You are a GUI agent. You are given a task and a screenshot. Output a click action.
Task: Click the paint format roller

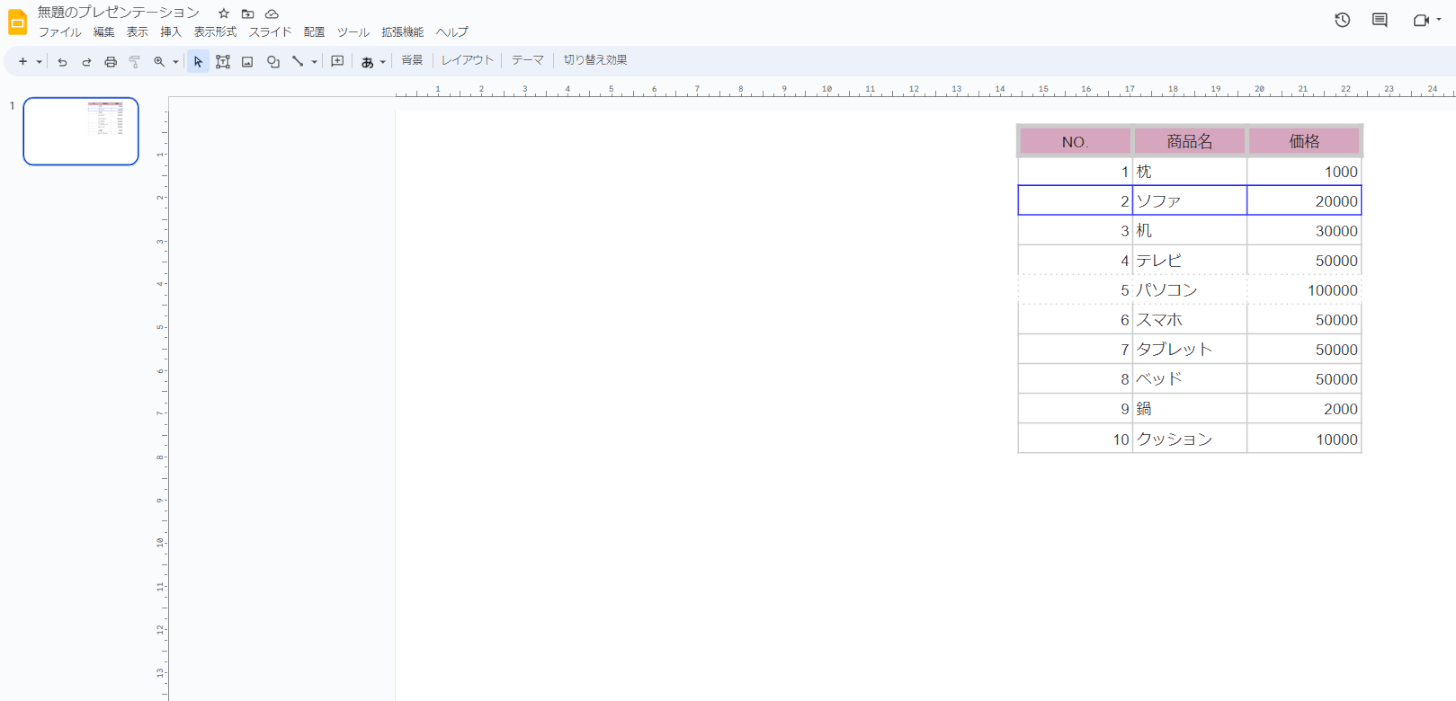pos(135,61)
